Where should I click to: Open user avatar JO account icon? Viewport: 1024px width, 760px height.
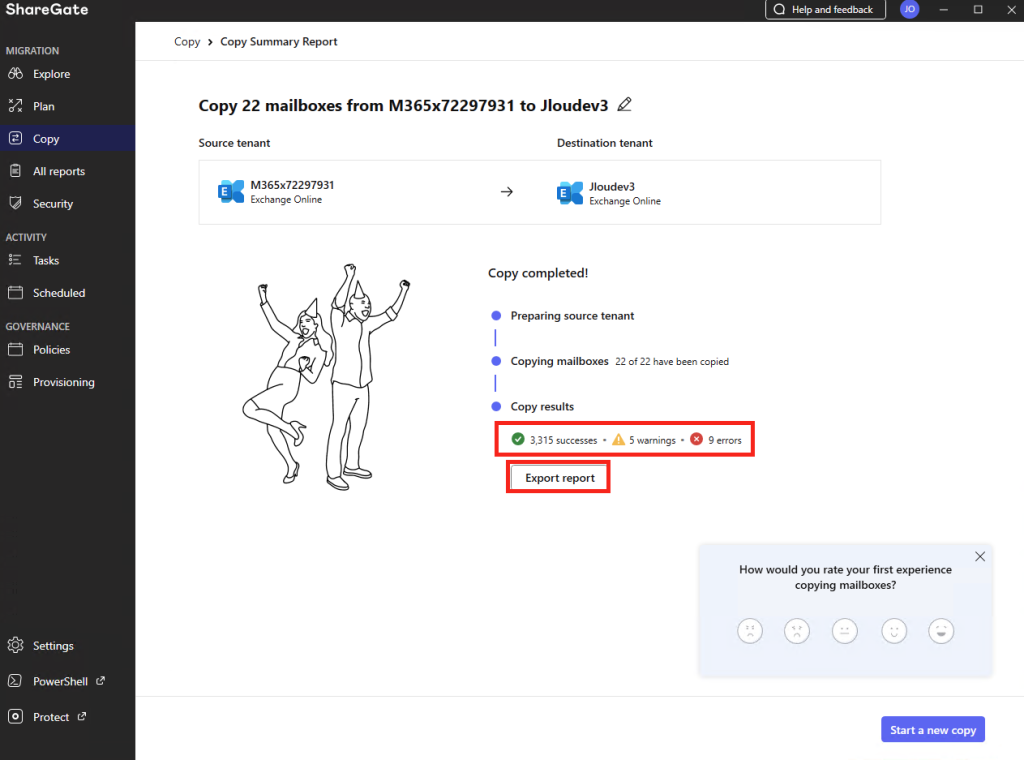909,9
